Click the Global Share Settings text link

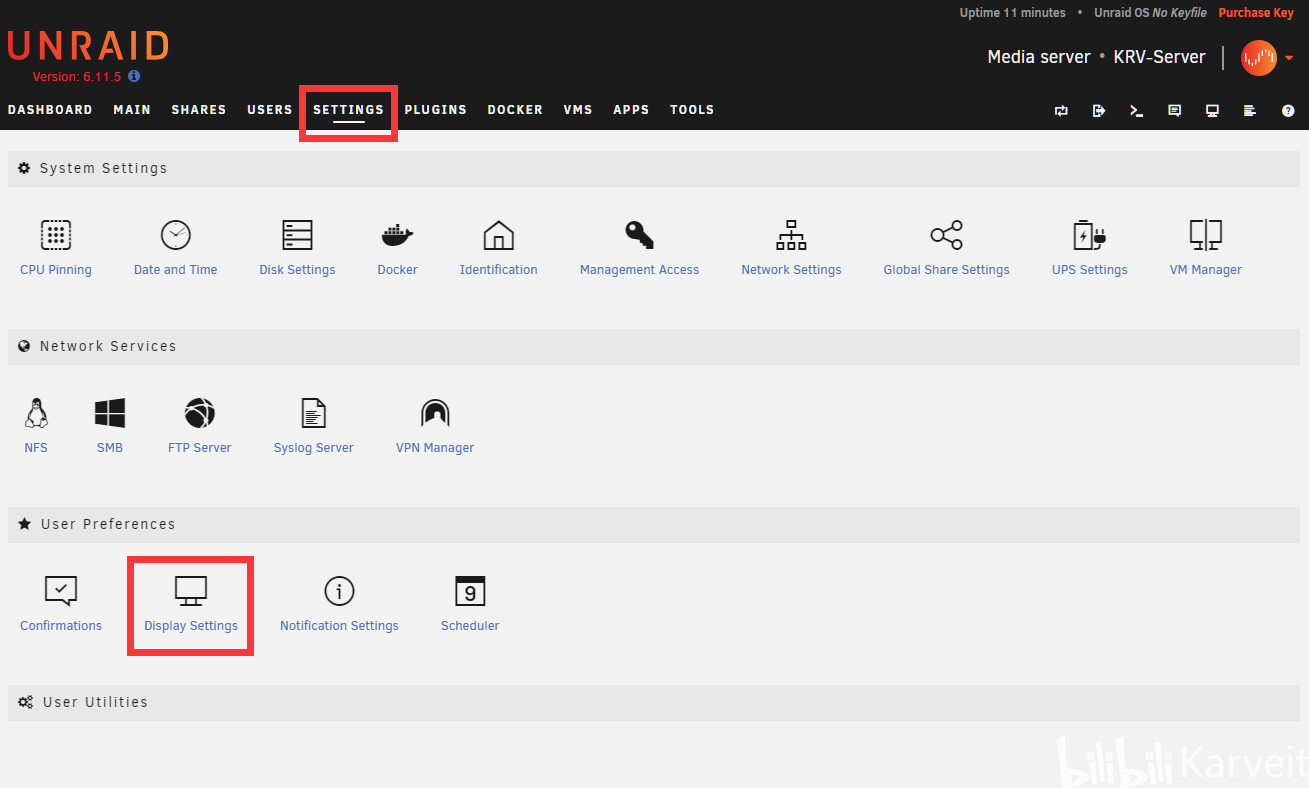click(946, 270)
